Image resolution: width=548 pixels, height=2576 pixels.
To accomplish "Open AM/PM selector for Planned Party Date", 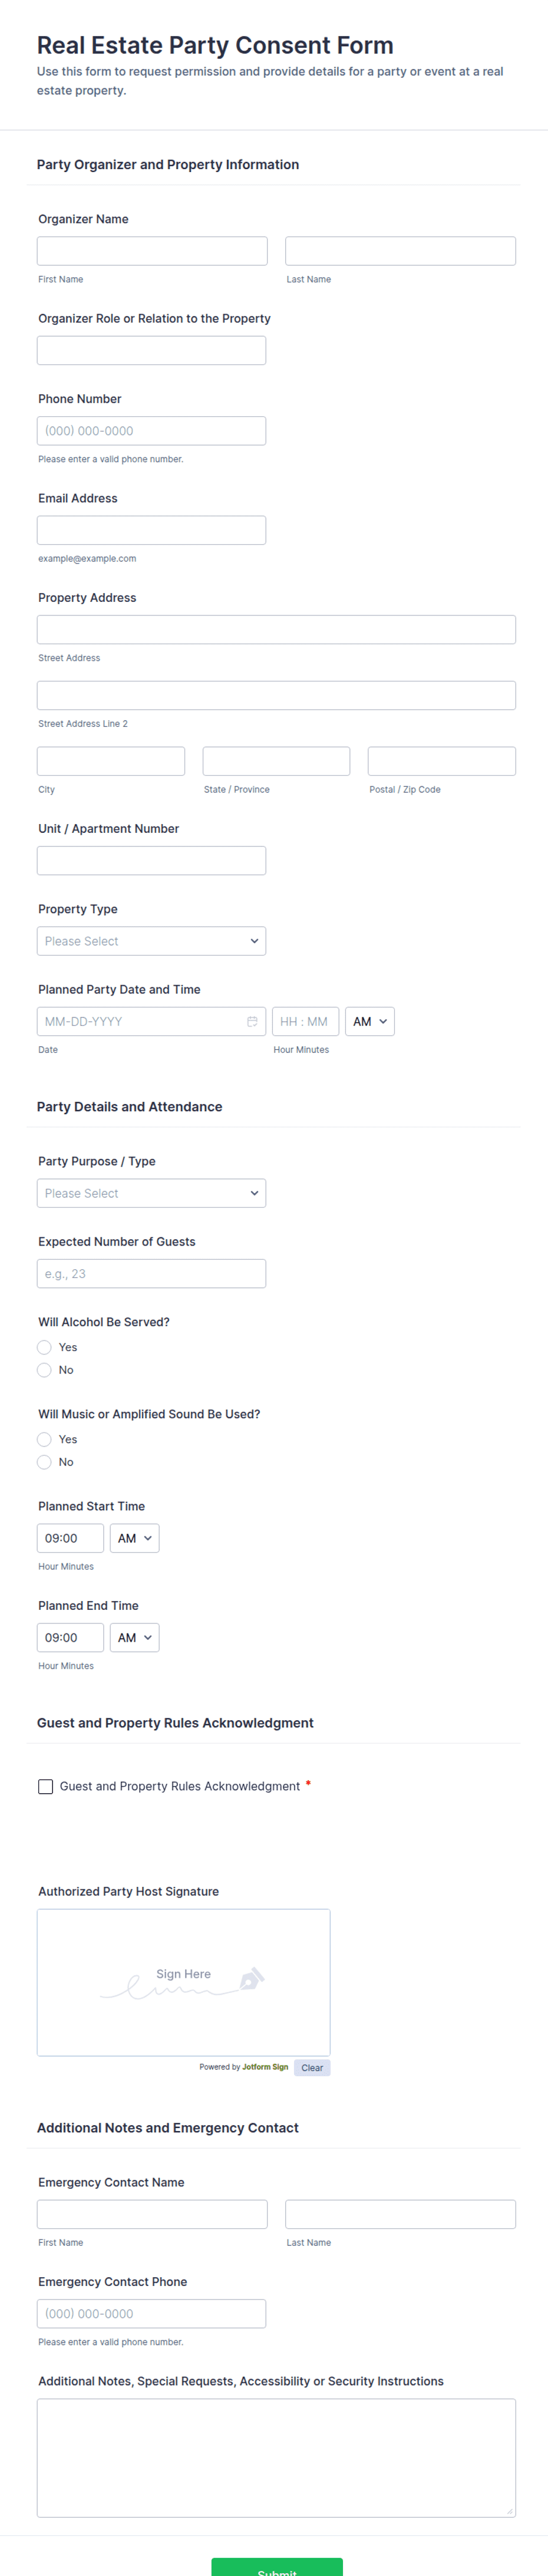I will (x=369, y=1021).
